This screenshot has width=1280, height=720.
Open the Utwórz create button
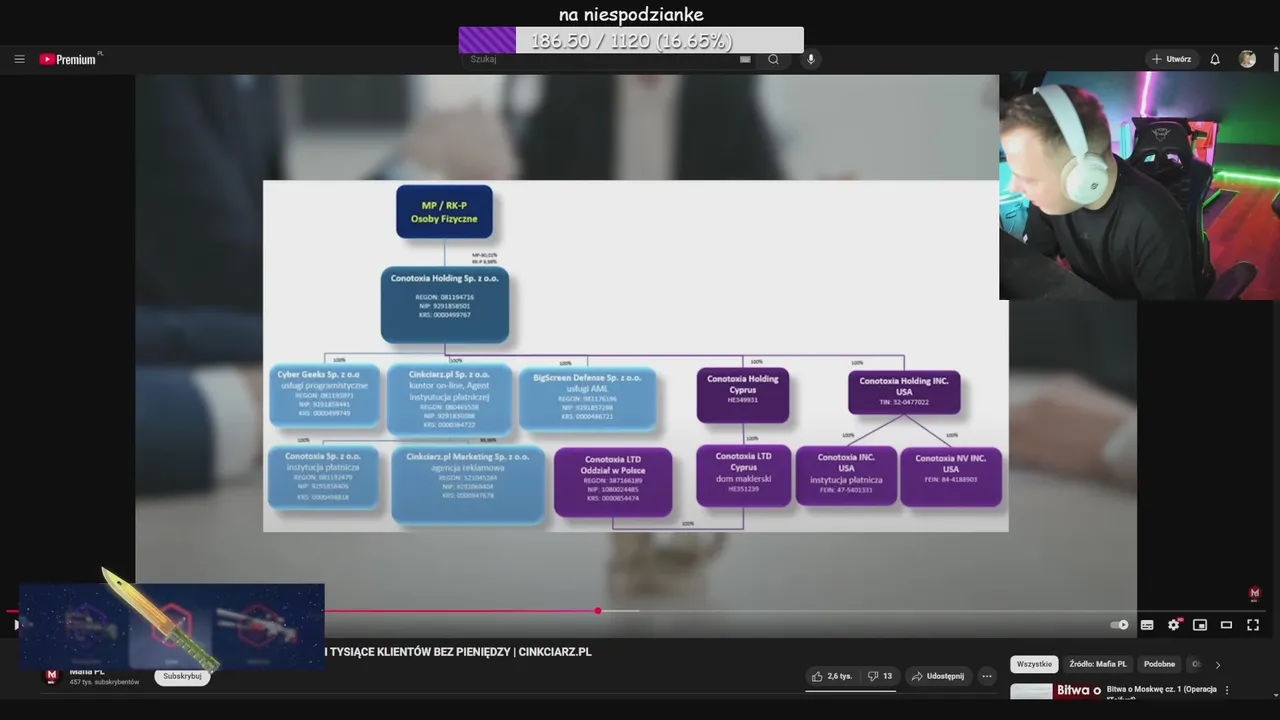point(1172,59)
